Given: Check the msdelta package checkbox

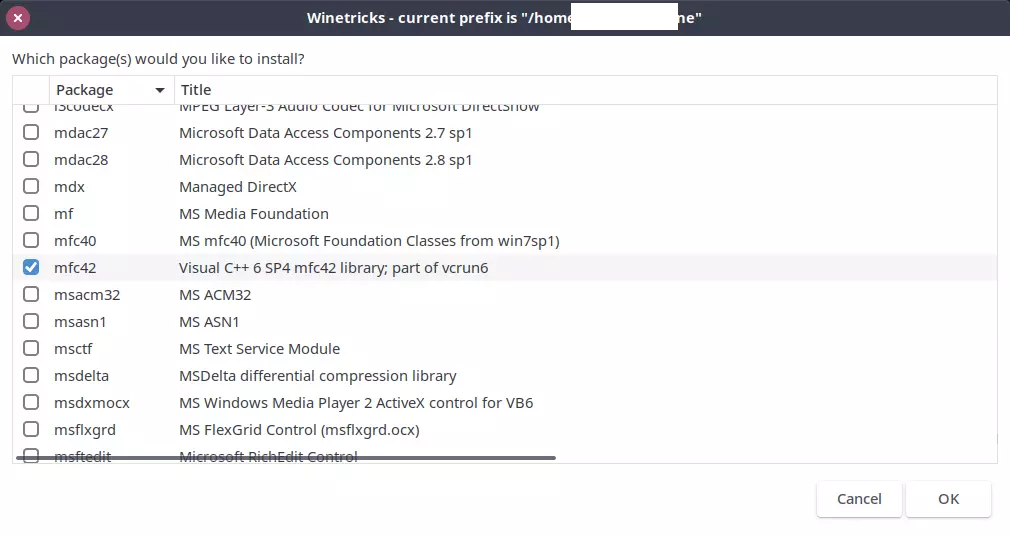Looking at the screenshot, I should (x=31, y=376).
